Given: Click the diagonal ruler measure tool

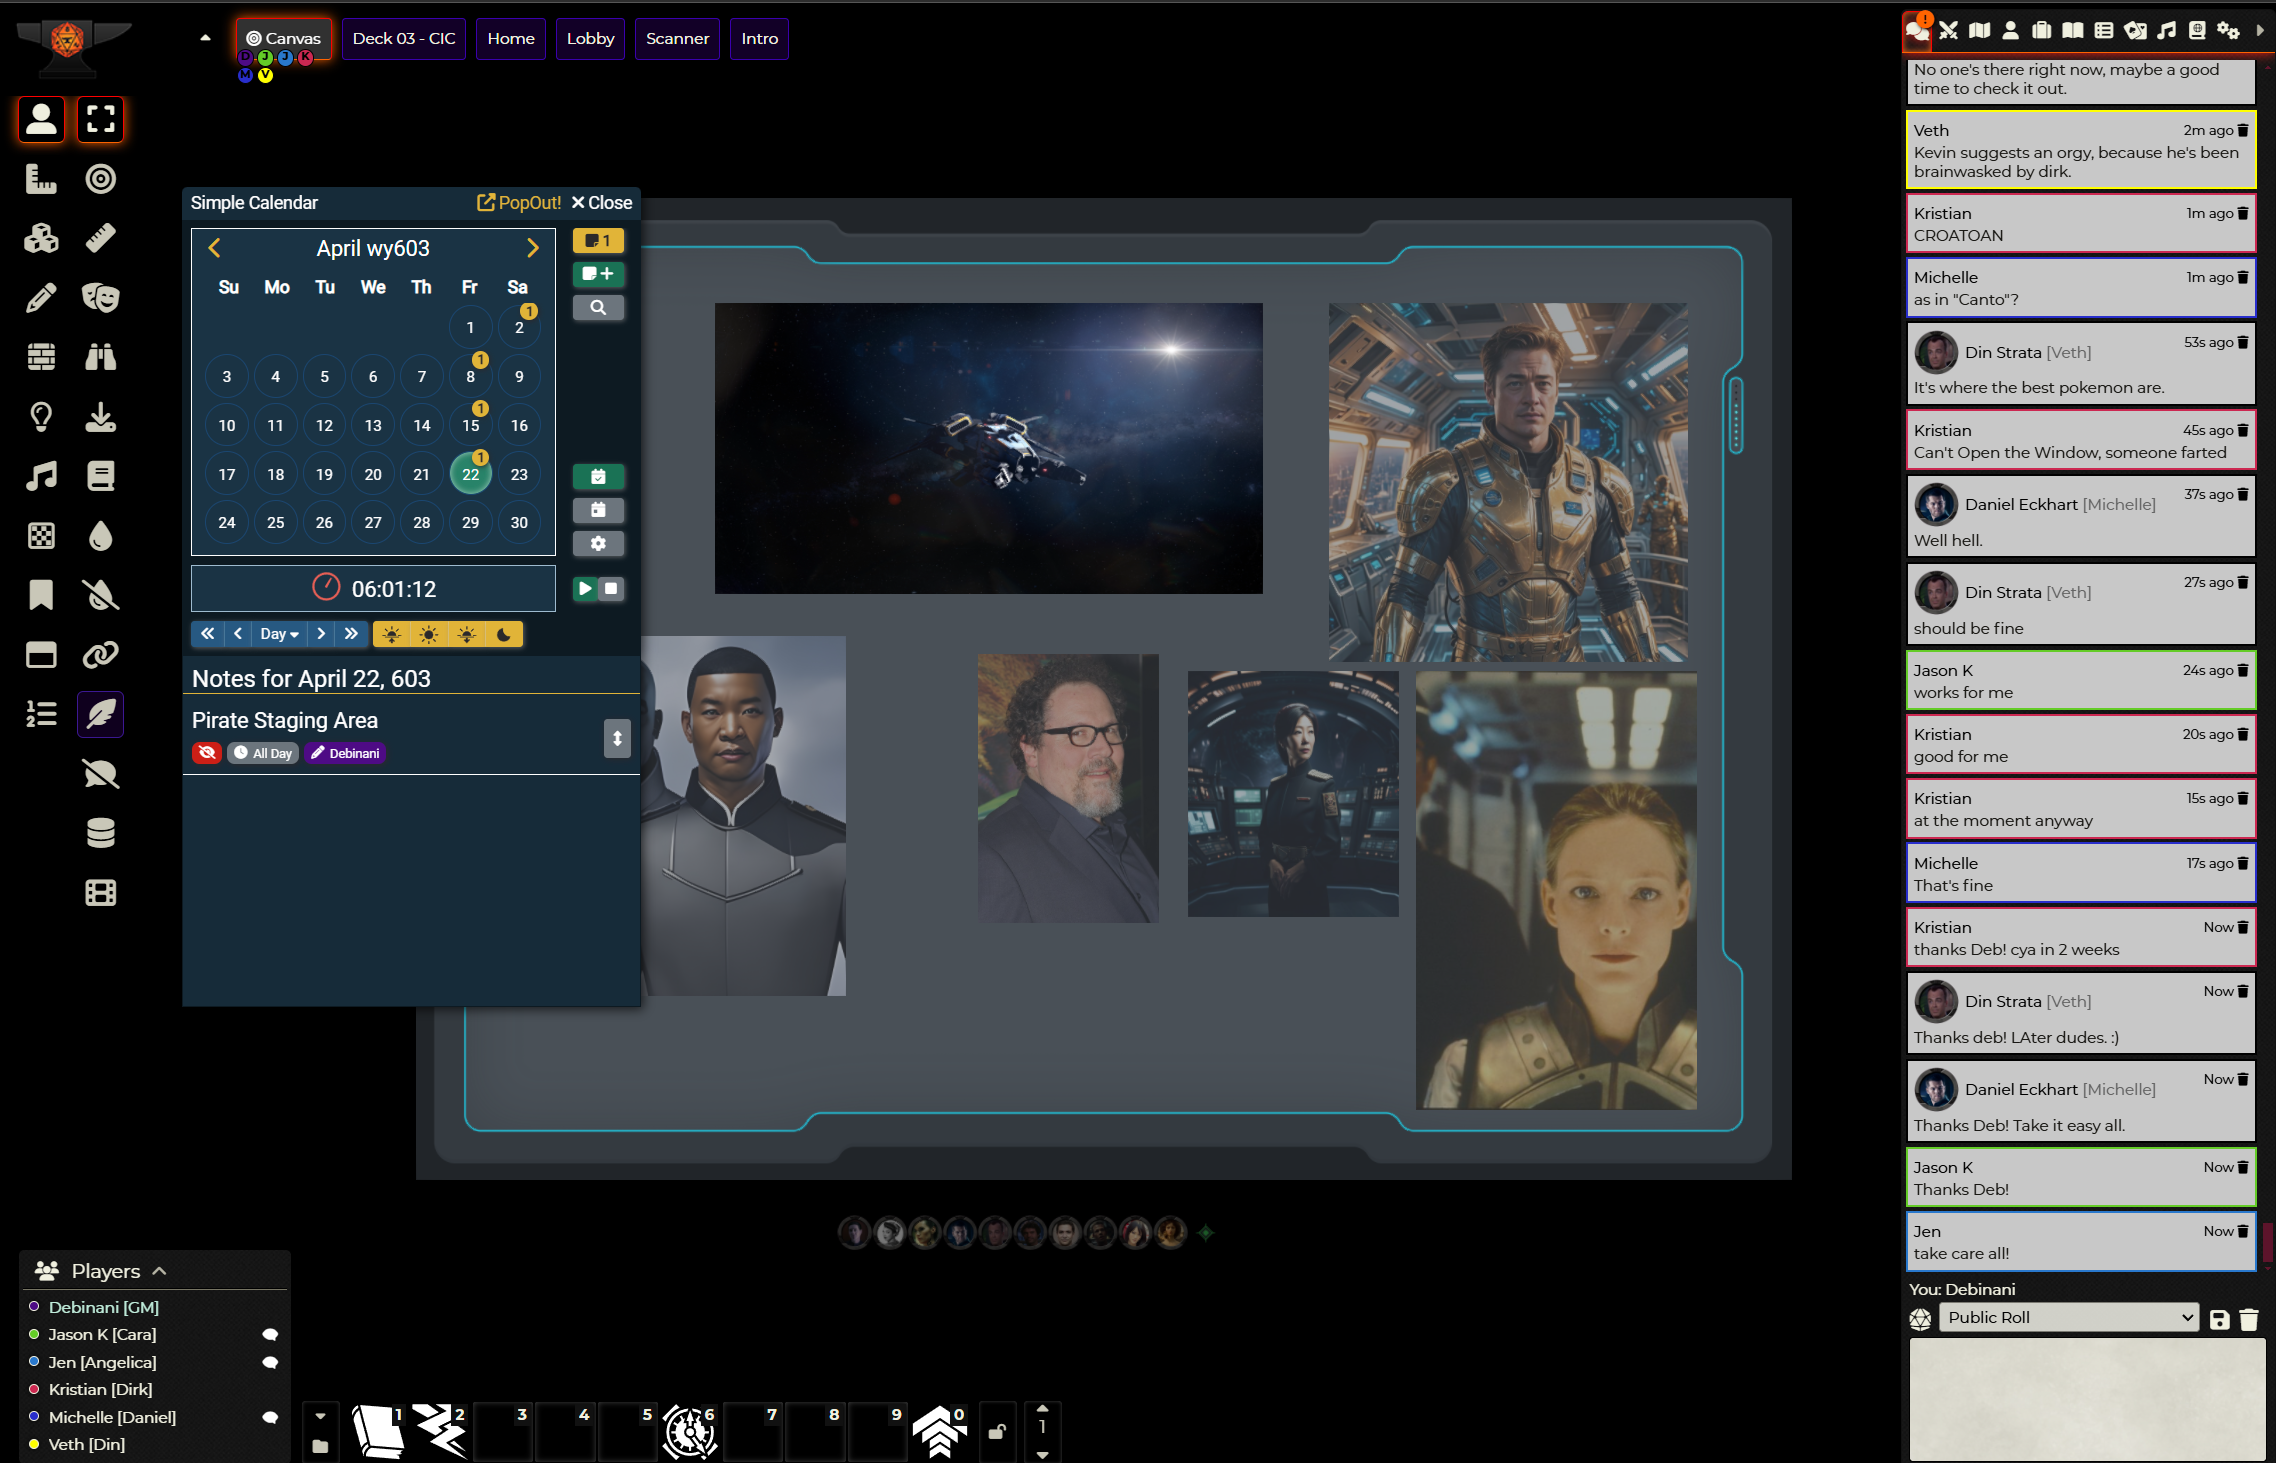Looking at the screenshot, I should point(100,238).
